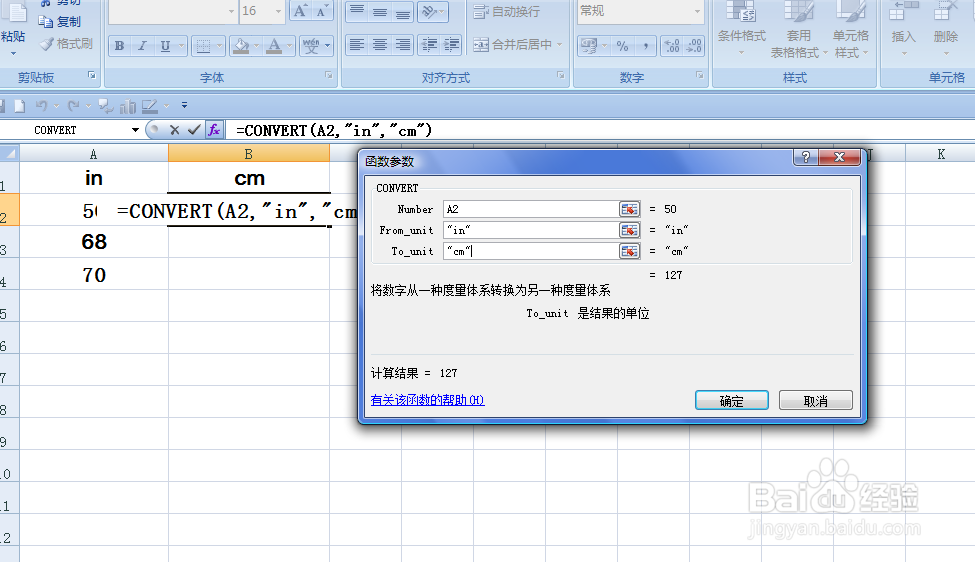
Task: Align text to bottom icon
Action: click(x=403, y=11)
